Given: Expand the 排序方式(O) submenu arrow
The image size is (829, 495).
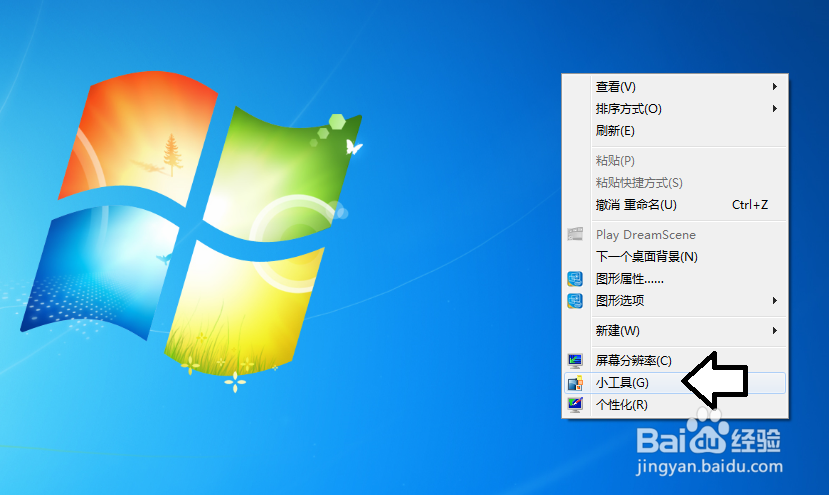Looking at the screenshot, I should click(775, 108).
